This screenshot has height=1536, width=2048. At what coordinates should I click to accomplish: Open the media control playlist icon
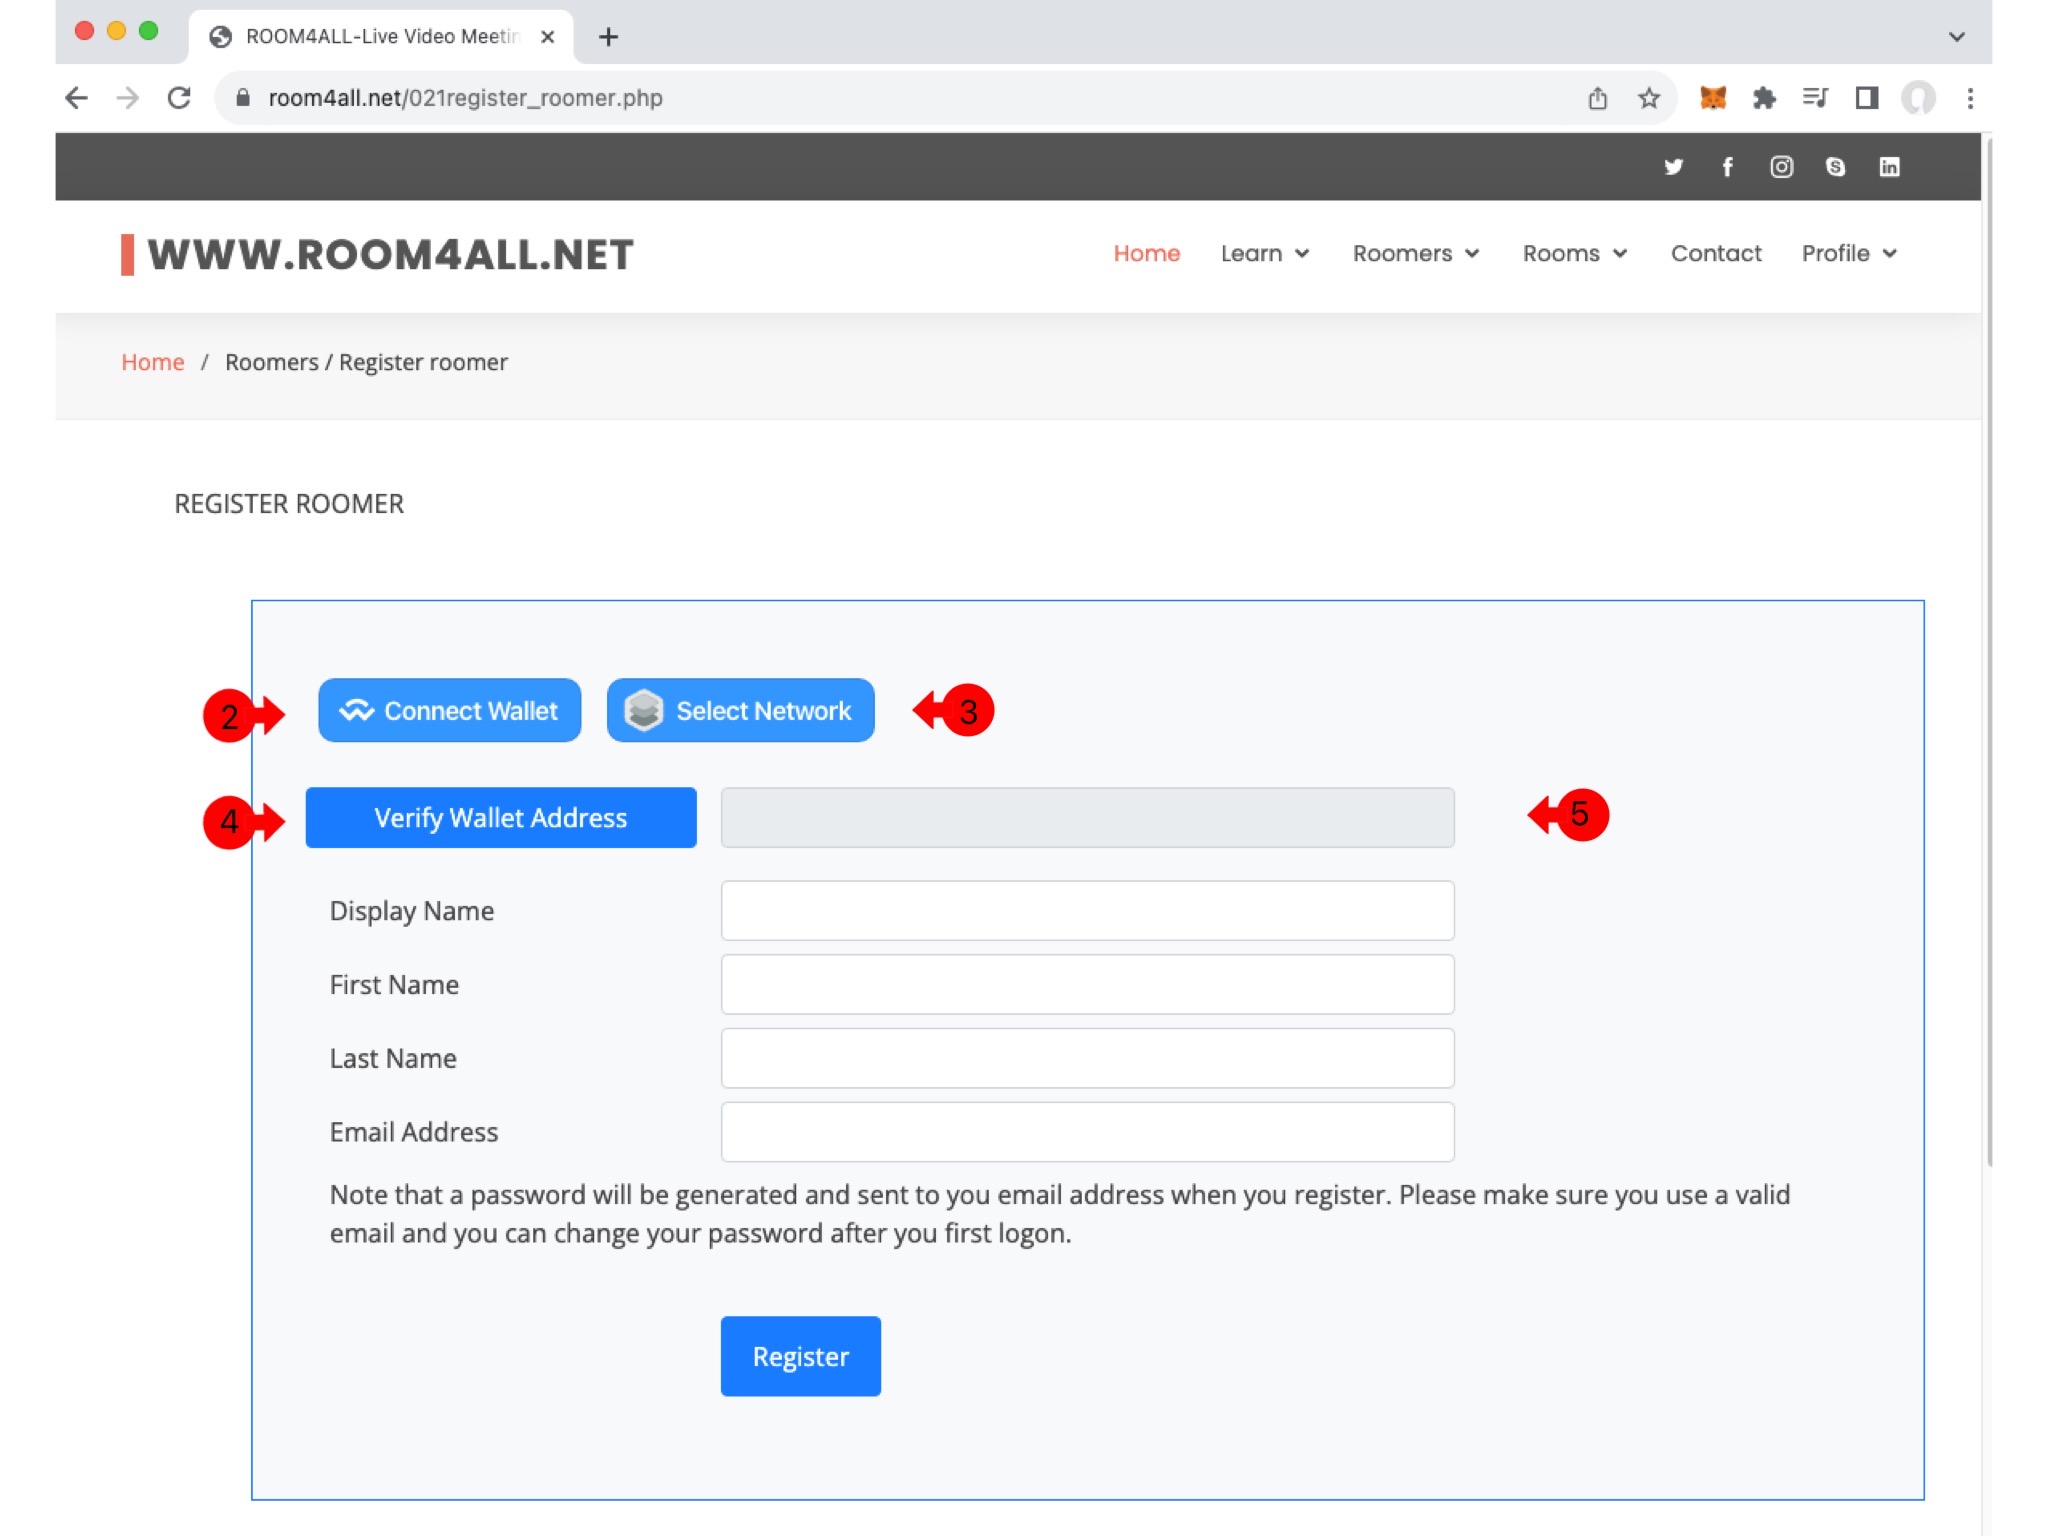point(1815,97)
